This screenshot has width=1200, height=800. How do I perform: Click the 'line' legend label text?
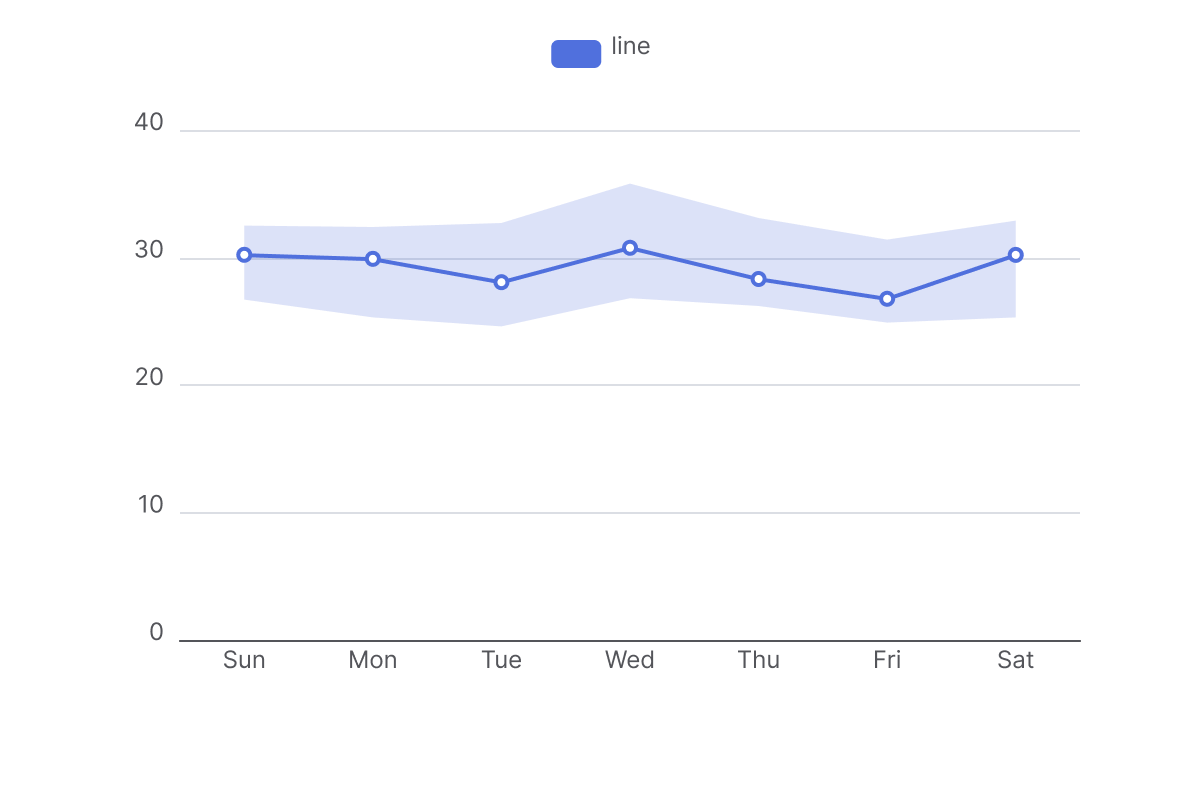point(631,46)
